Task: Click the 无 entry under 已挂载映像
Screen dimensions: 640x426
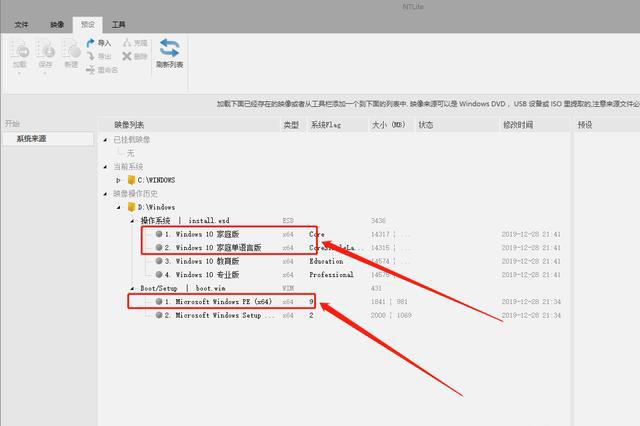Action: coord(130,153)
